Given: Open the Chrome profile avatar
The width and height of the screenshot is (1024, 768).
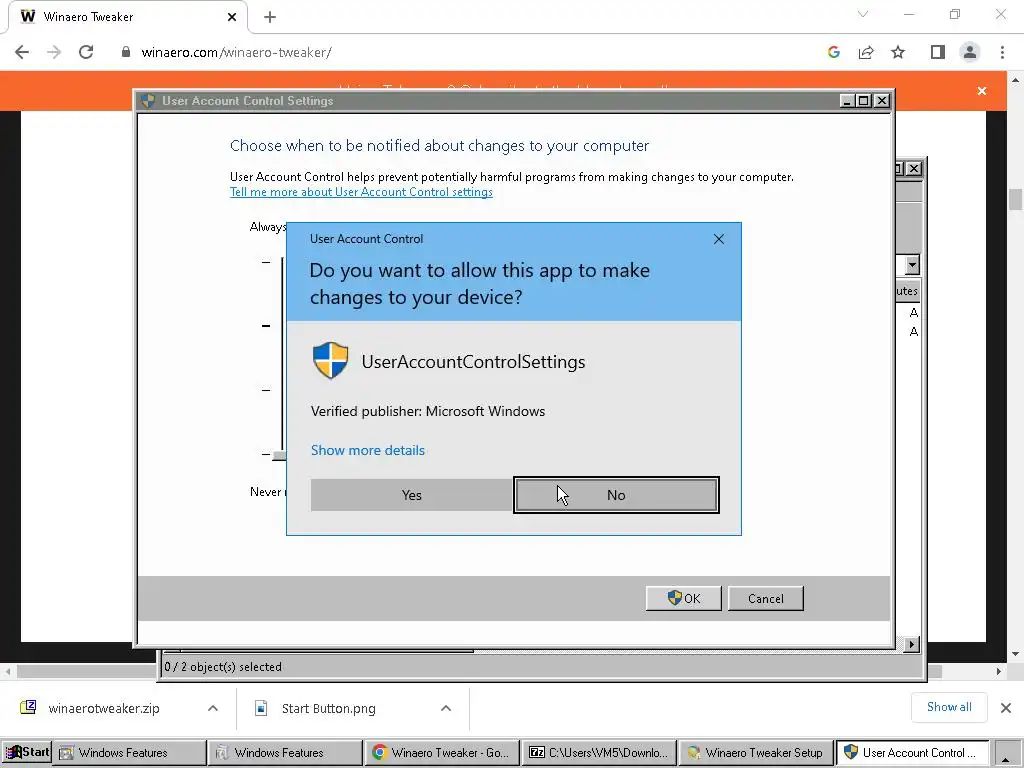Looking at the screenshot, I should [970, 52].
